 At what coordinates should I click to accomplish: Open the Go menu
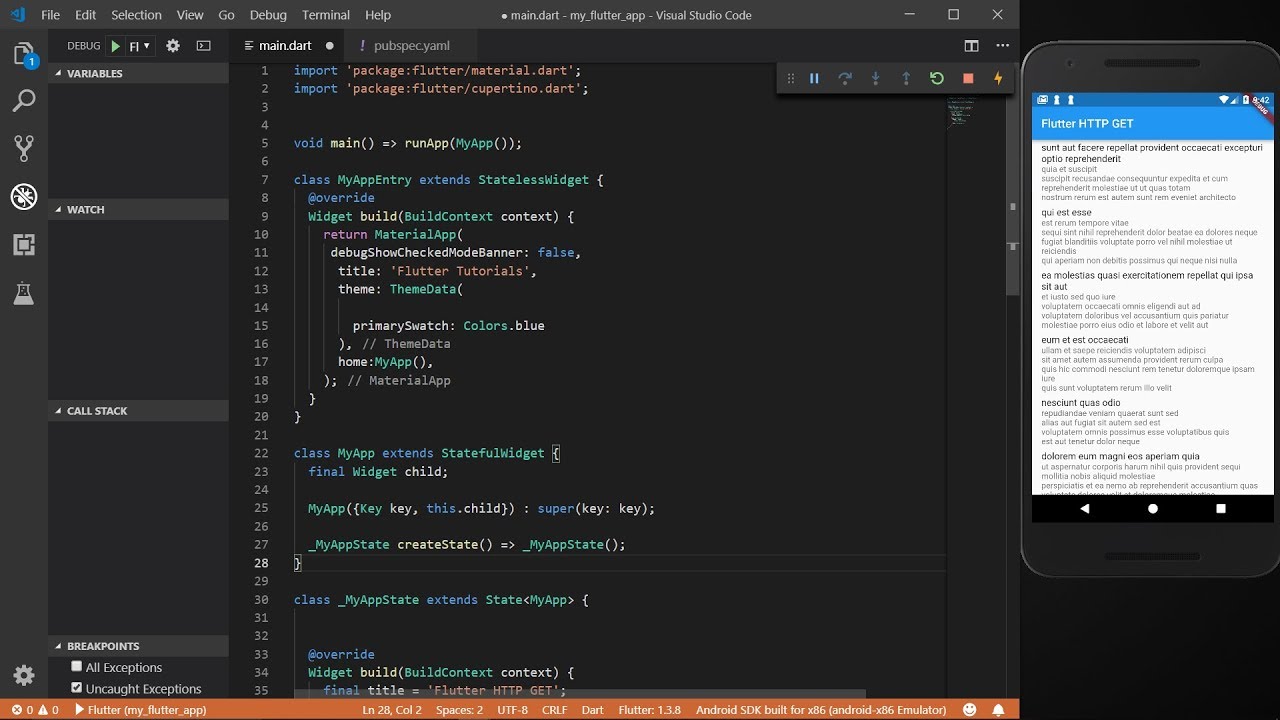click(227, 15)
